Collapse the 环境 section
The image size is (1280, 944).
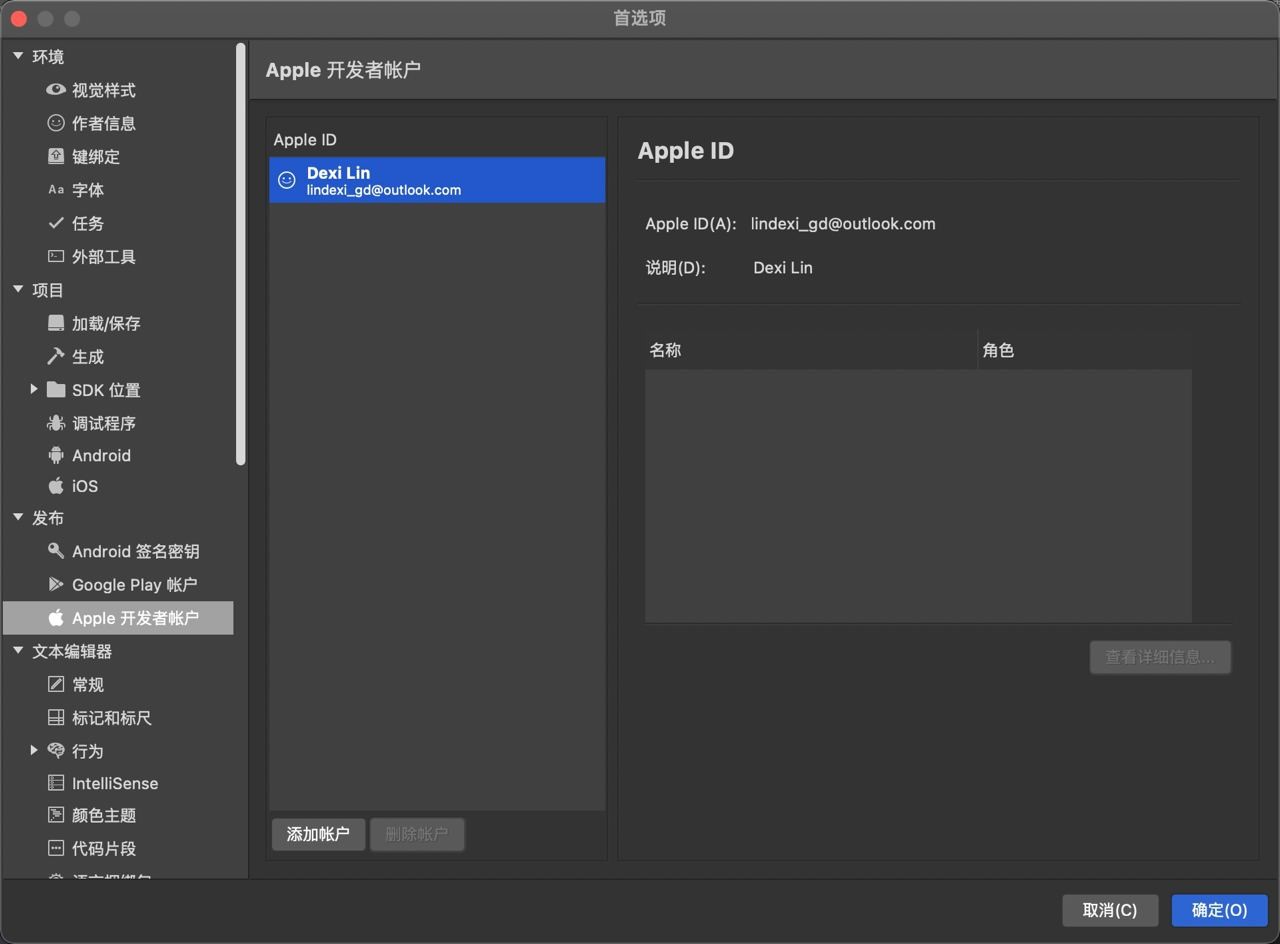point(17,56)
